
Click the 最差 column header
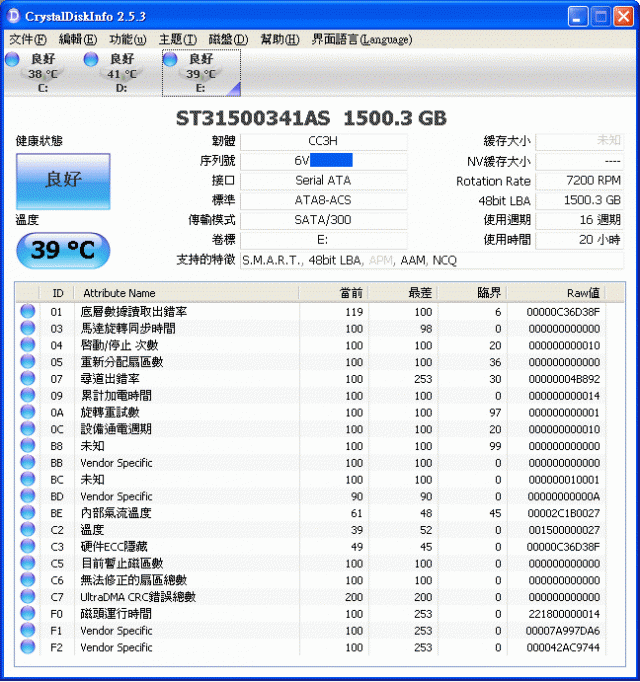(403, 293)
